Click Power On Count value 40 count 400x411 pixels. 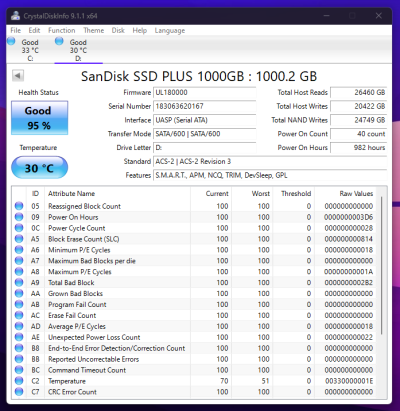359,134
